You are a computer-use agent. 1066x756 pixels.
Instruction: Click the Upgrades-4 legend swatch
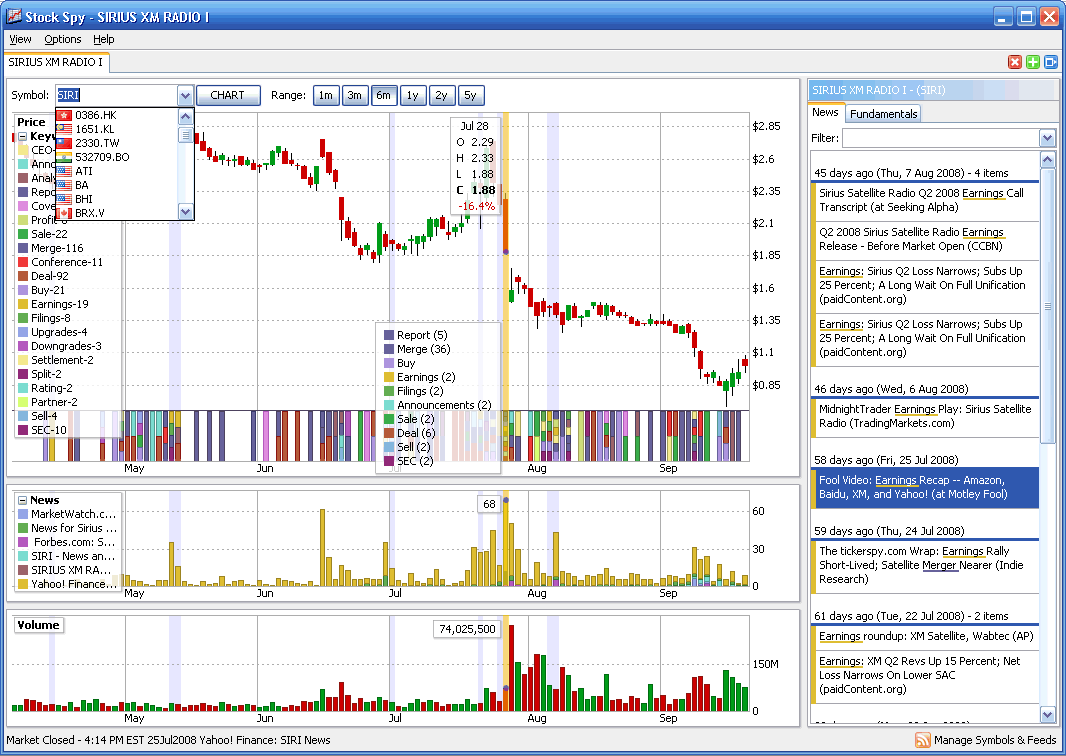[x=23, y=332]
